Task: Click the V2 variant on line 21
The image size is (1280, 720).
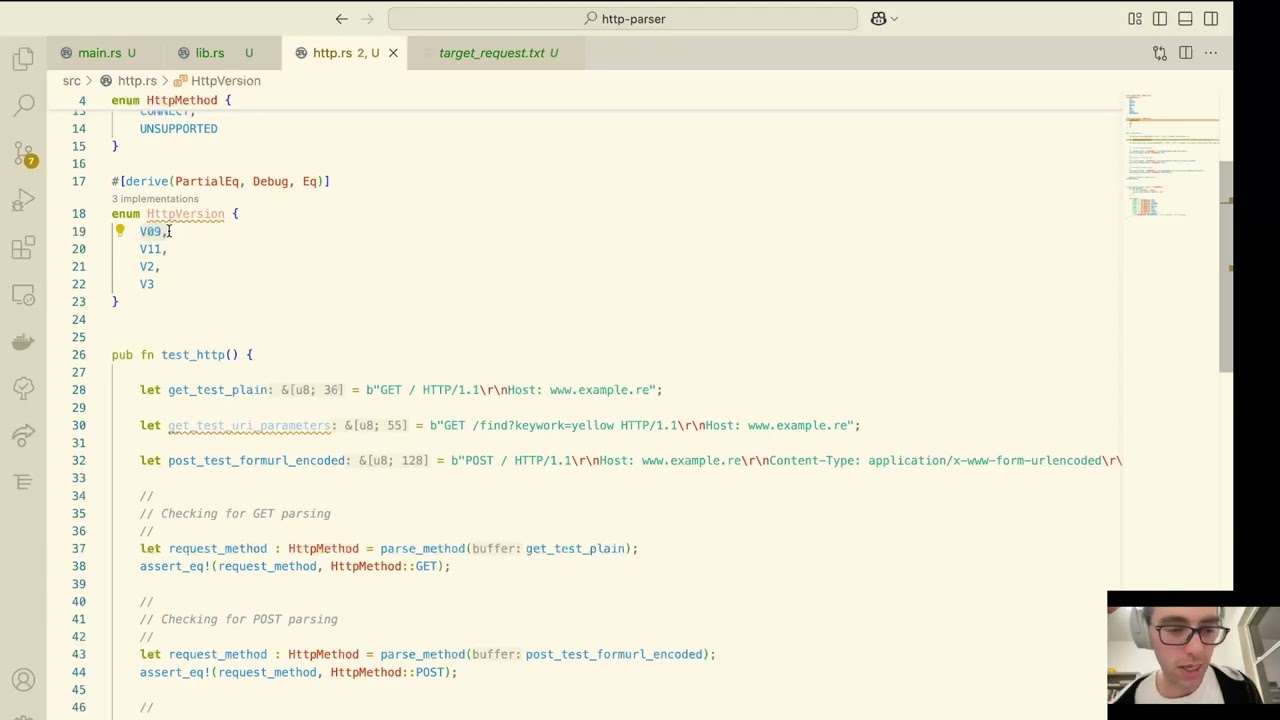Action: point(147,267)
